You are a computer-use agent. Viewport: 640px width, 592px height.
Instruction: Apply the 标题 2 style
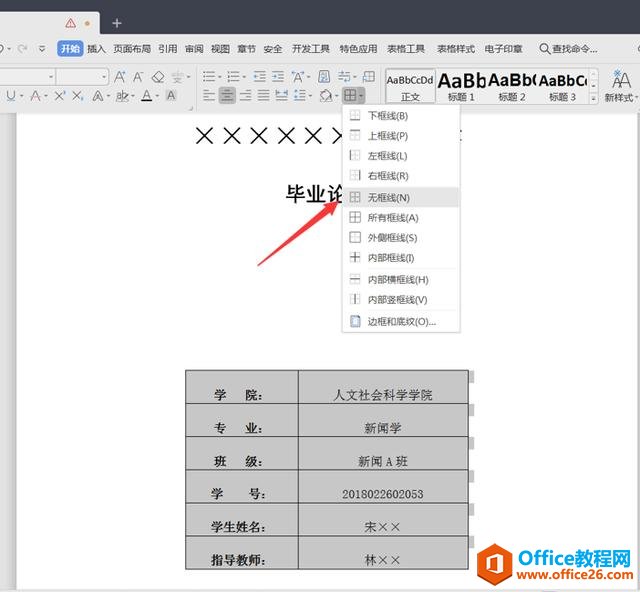512,87
